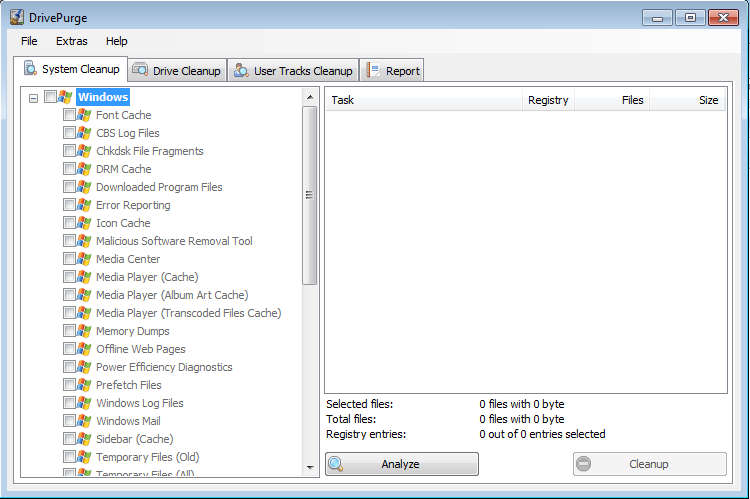750x499 pixels.
Task: Switch to the Report tab
Action: pyautogui.click(x=392, y=71)
